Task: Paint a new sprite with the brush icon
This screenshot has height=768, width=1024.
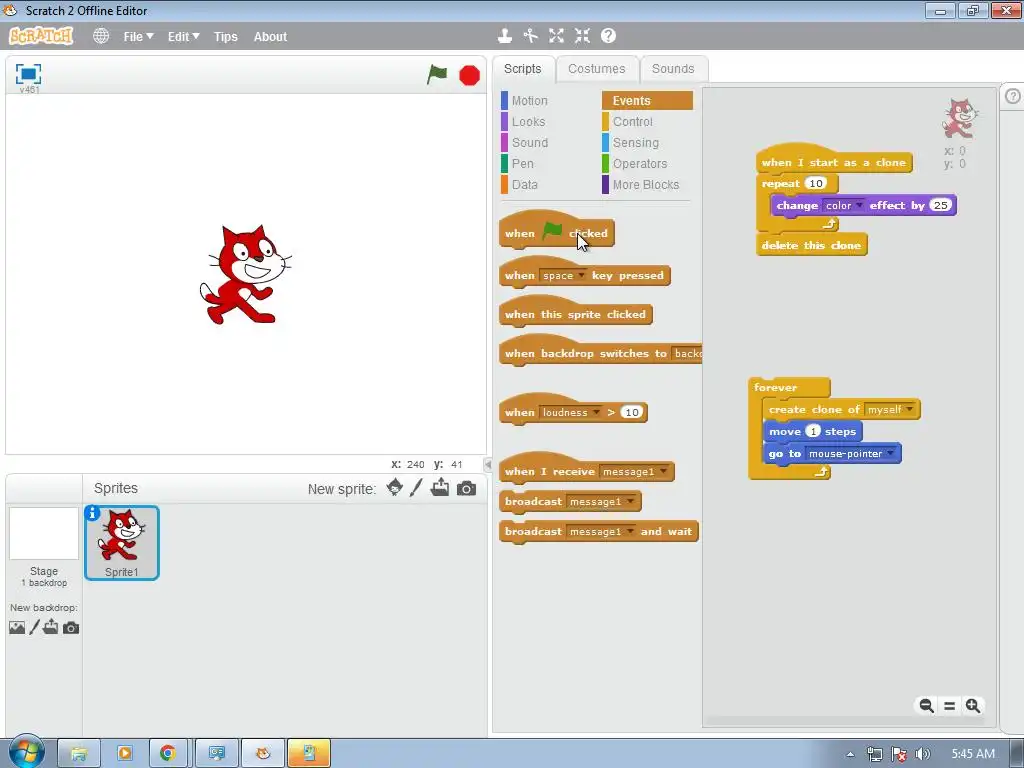Action: click(x=416, y=488)
